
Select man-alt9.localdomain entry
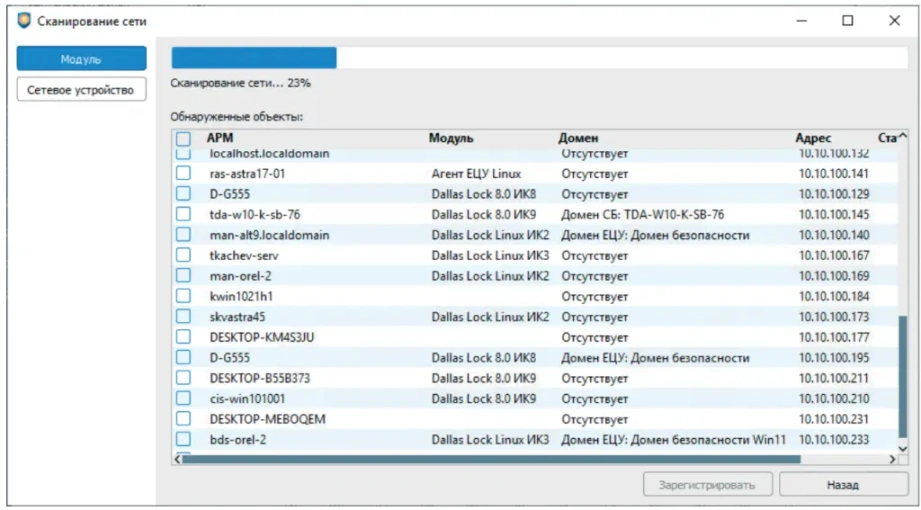269,235
